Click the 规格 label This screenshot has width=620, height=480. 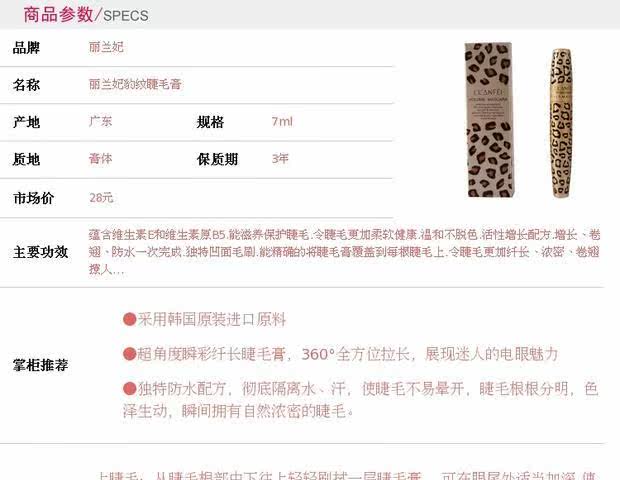pyautogui.click(x=210, y=122)
